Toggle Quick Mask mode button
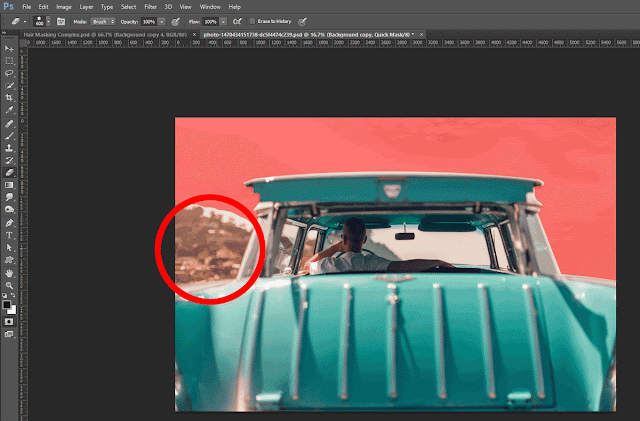The width and height of the screenshot is (640, 421). [9, 322]
